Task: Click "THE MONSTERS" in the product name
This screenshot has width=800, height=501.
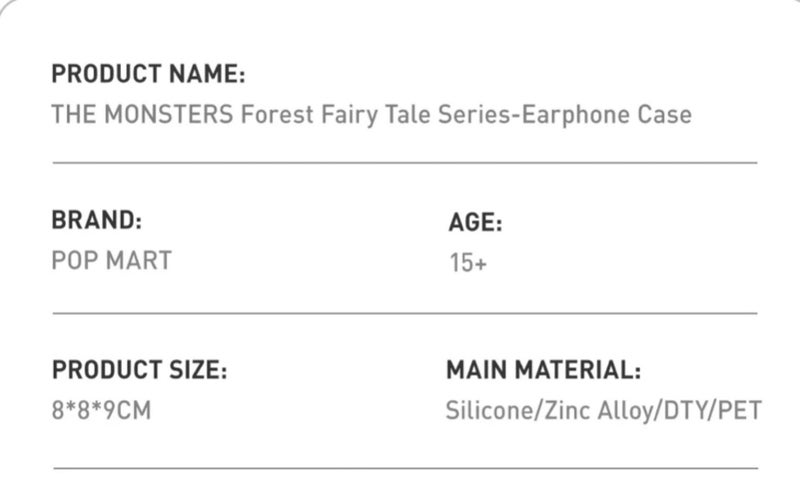Action: coord(142,114)
